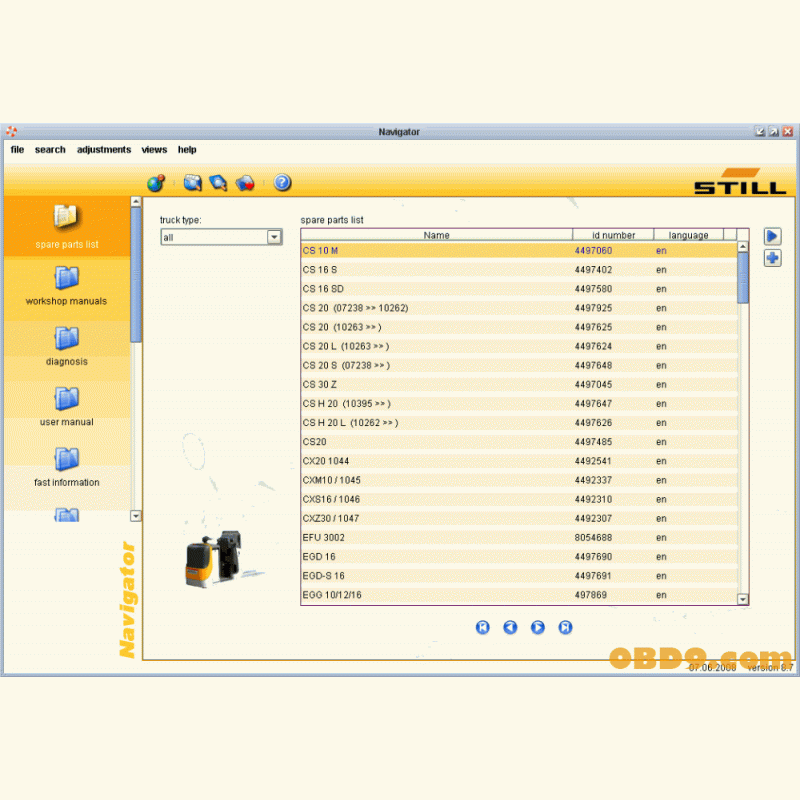Select the EGD-S 16 row
Viewport: 800px width, 800px height.
tap(519, 576)
